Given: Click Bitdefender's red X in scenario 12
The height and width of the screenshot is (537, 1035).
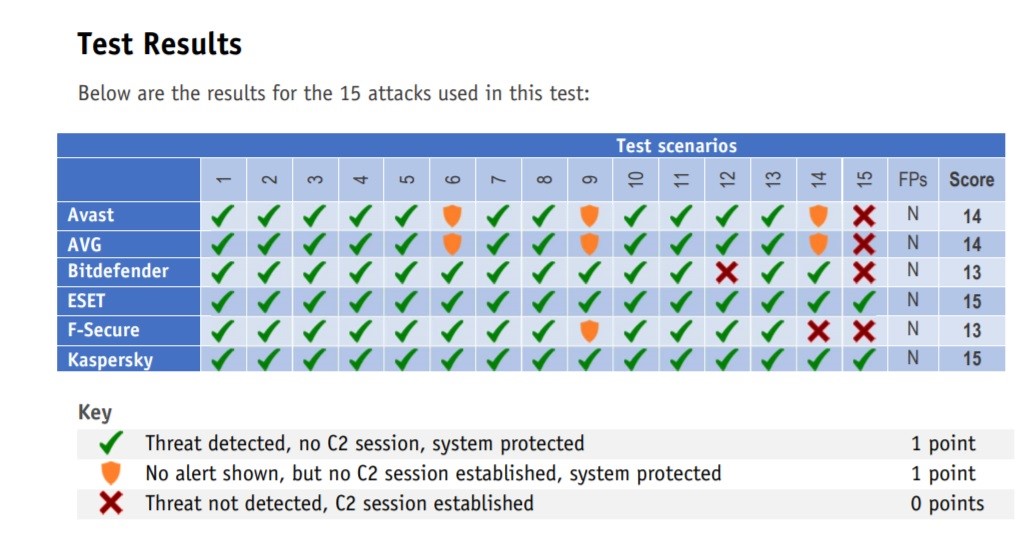Looking at the screenshot, I should pos(727,272).
